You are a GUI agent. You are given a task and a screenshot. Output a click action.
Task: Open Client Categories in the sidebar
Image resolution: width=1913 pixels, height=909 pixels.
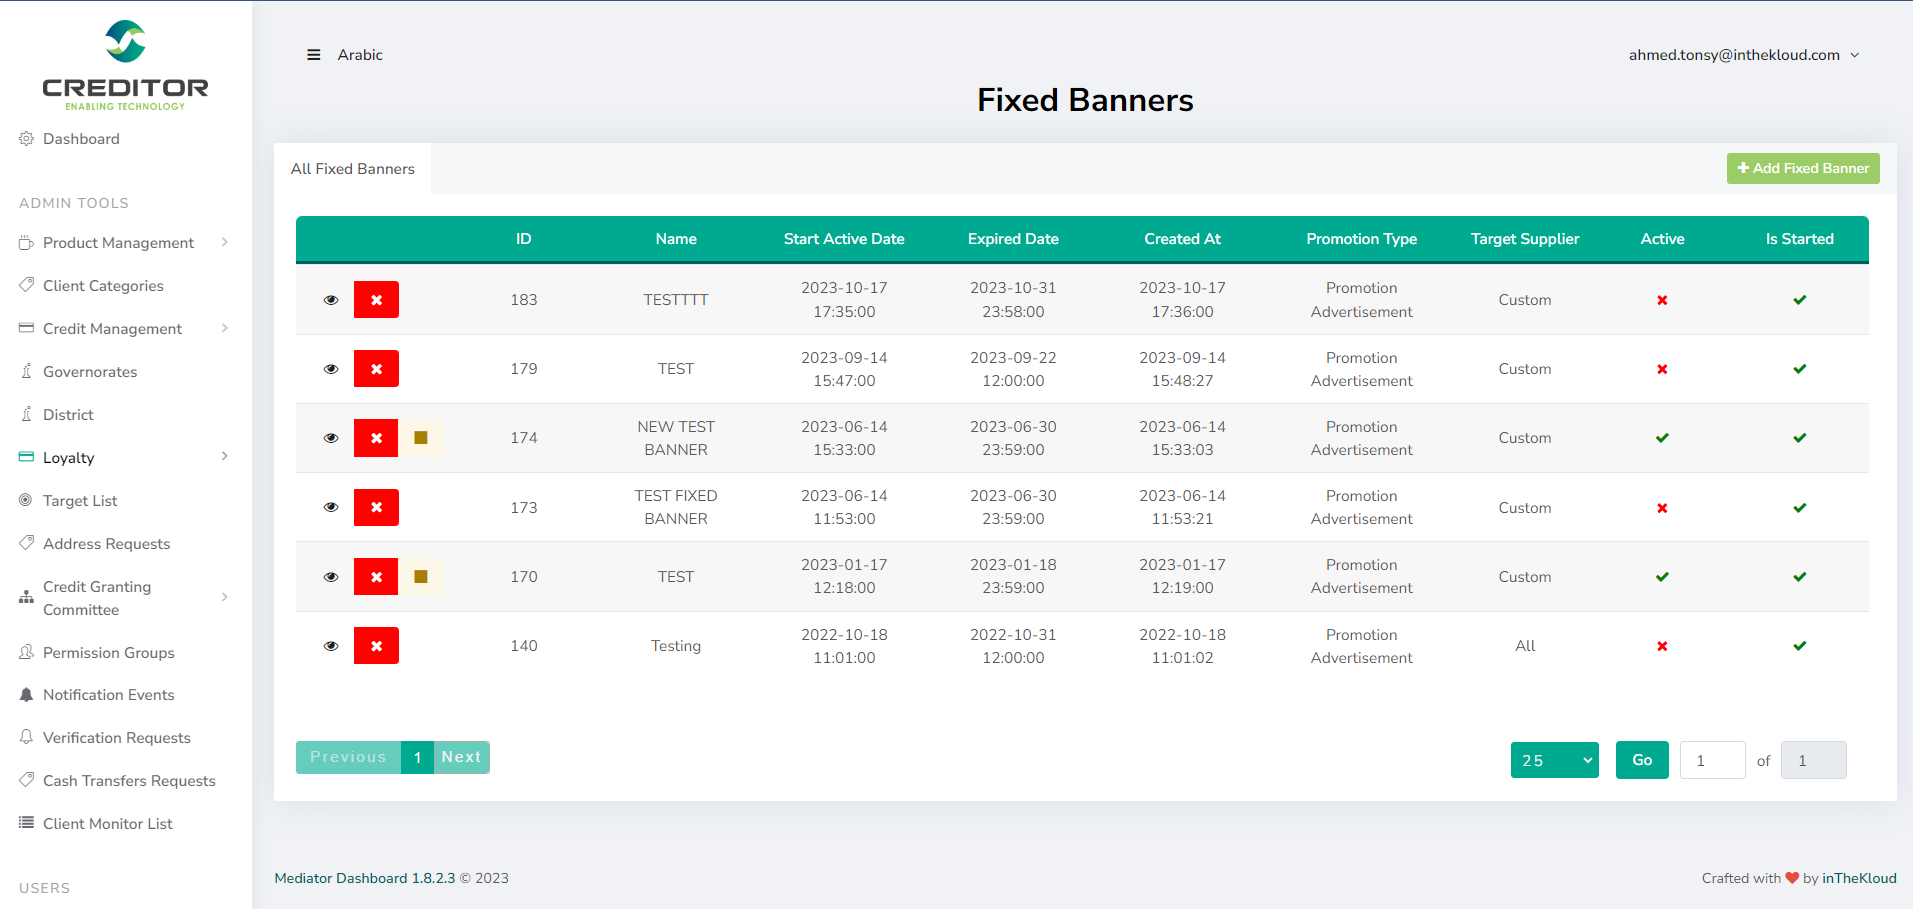tap(103, 286)
